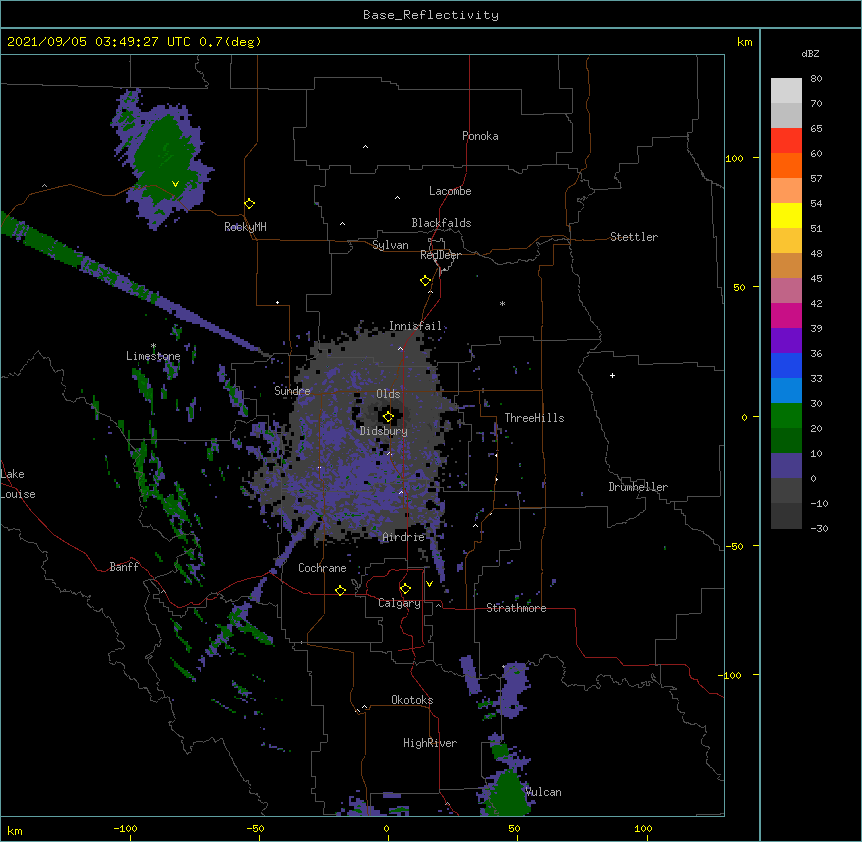Screen dimensions: 862x842
Task: Click the Lake Louise label
Action: point(18,484)
